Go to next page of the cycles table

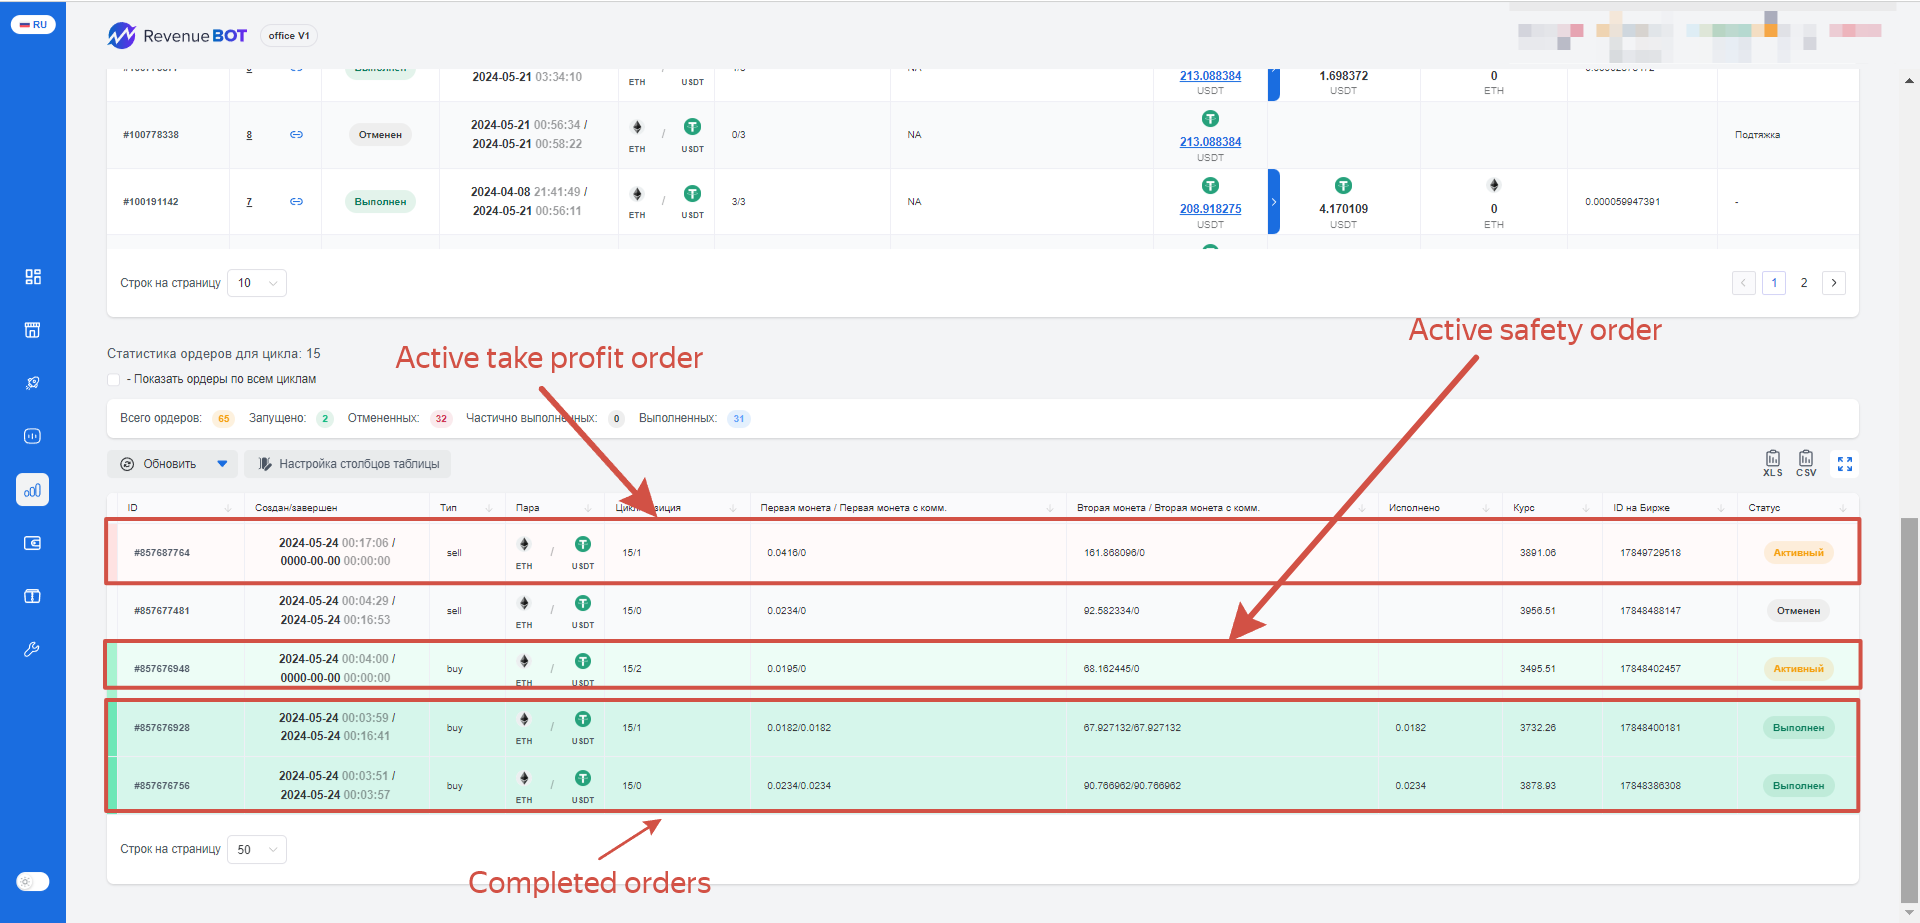1834,283
